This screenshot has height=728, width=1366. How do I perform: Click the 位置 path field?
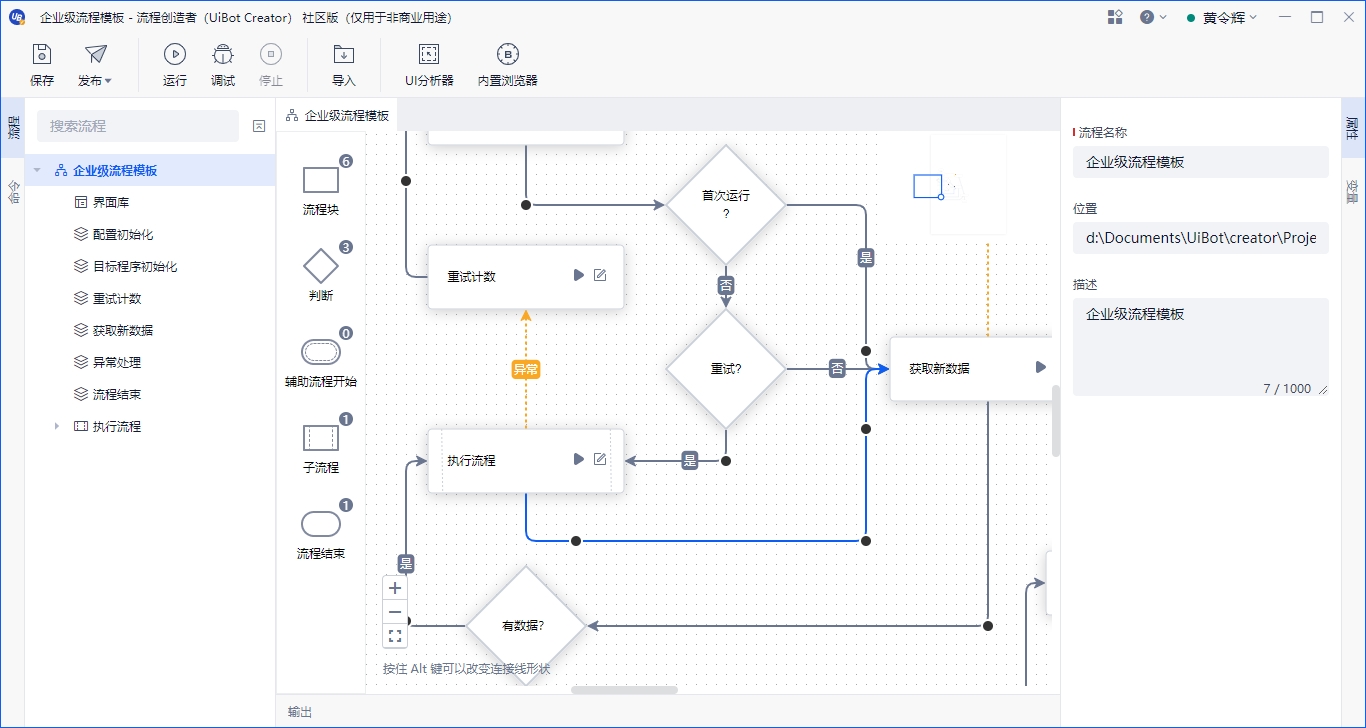coord(1201,238)
